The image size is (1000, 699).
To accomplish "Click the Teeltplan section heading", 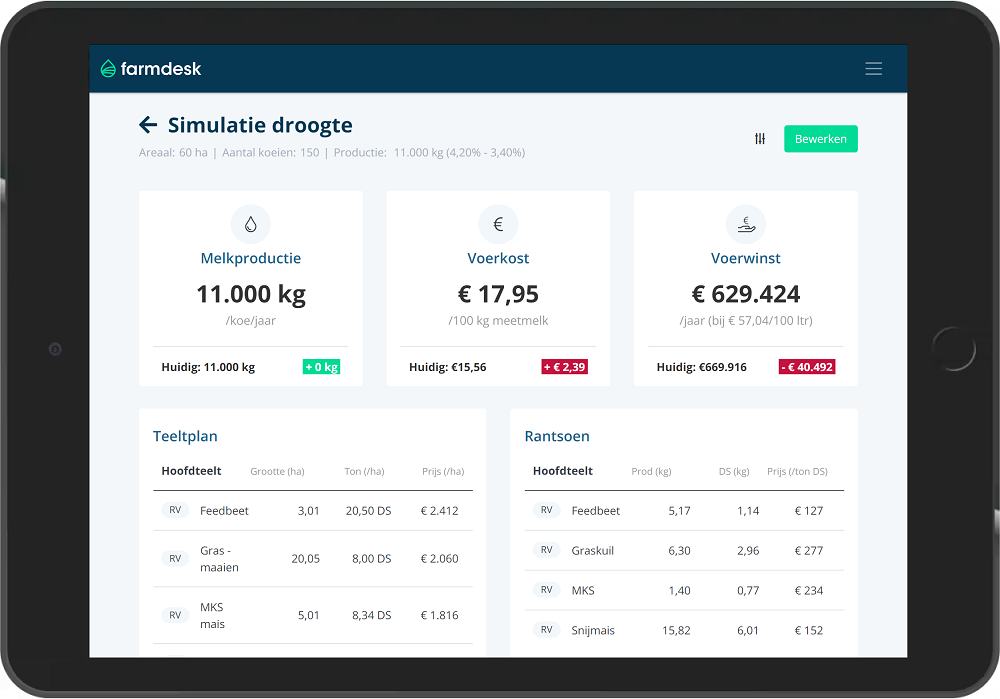I will (185, 436).
